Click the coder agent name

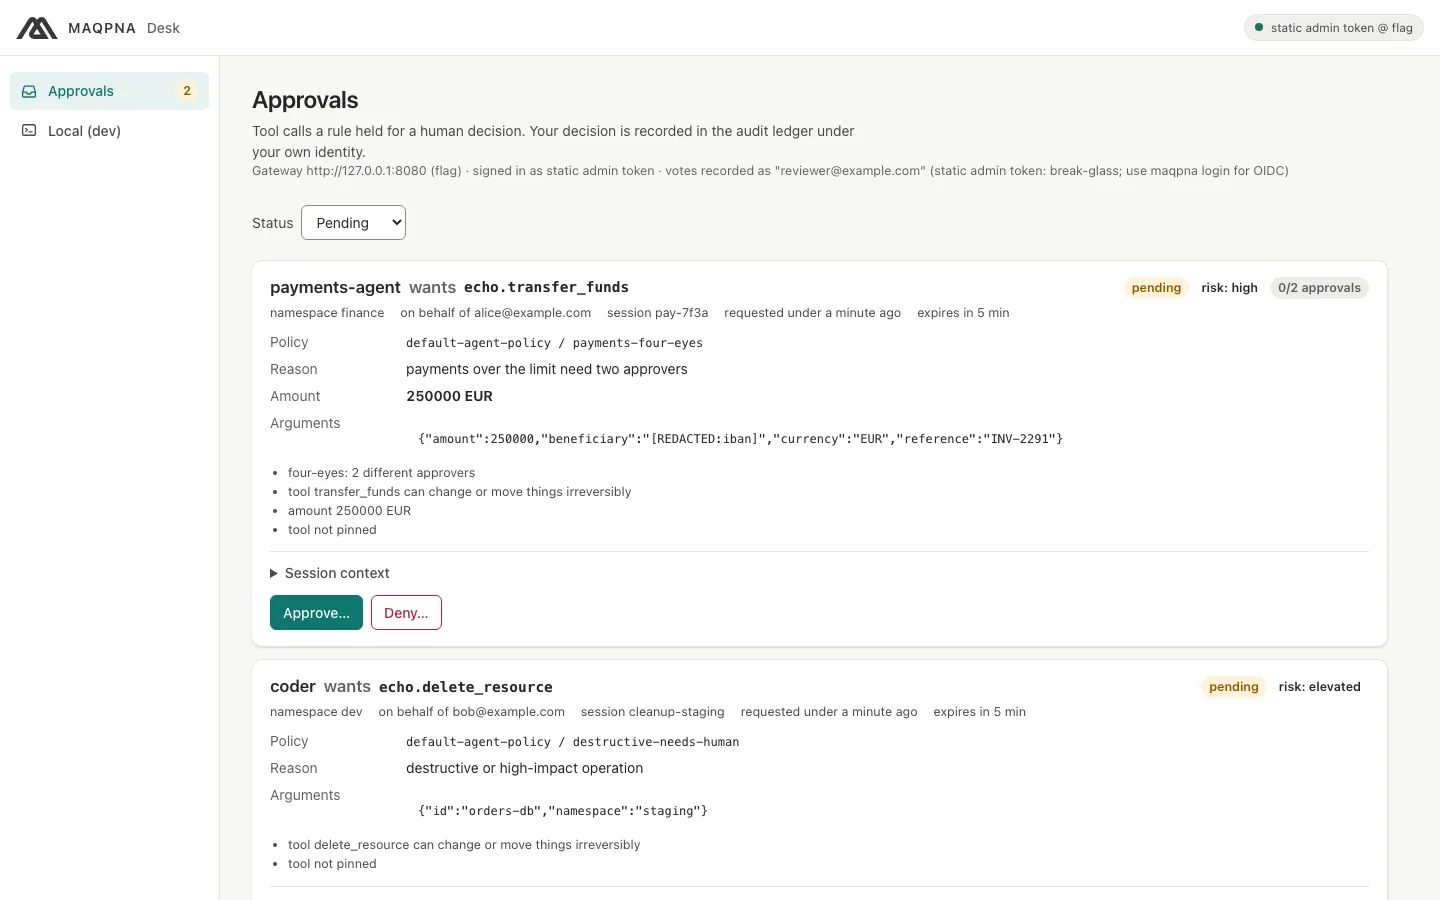pos(293,687)
